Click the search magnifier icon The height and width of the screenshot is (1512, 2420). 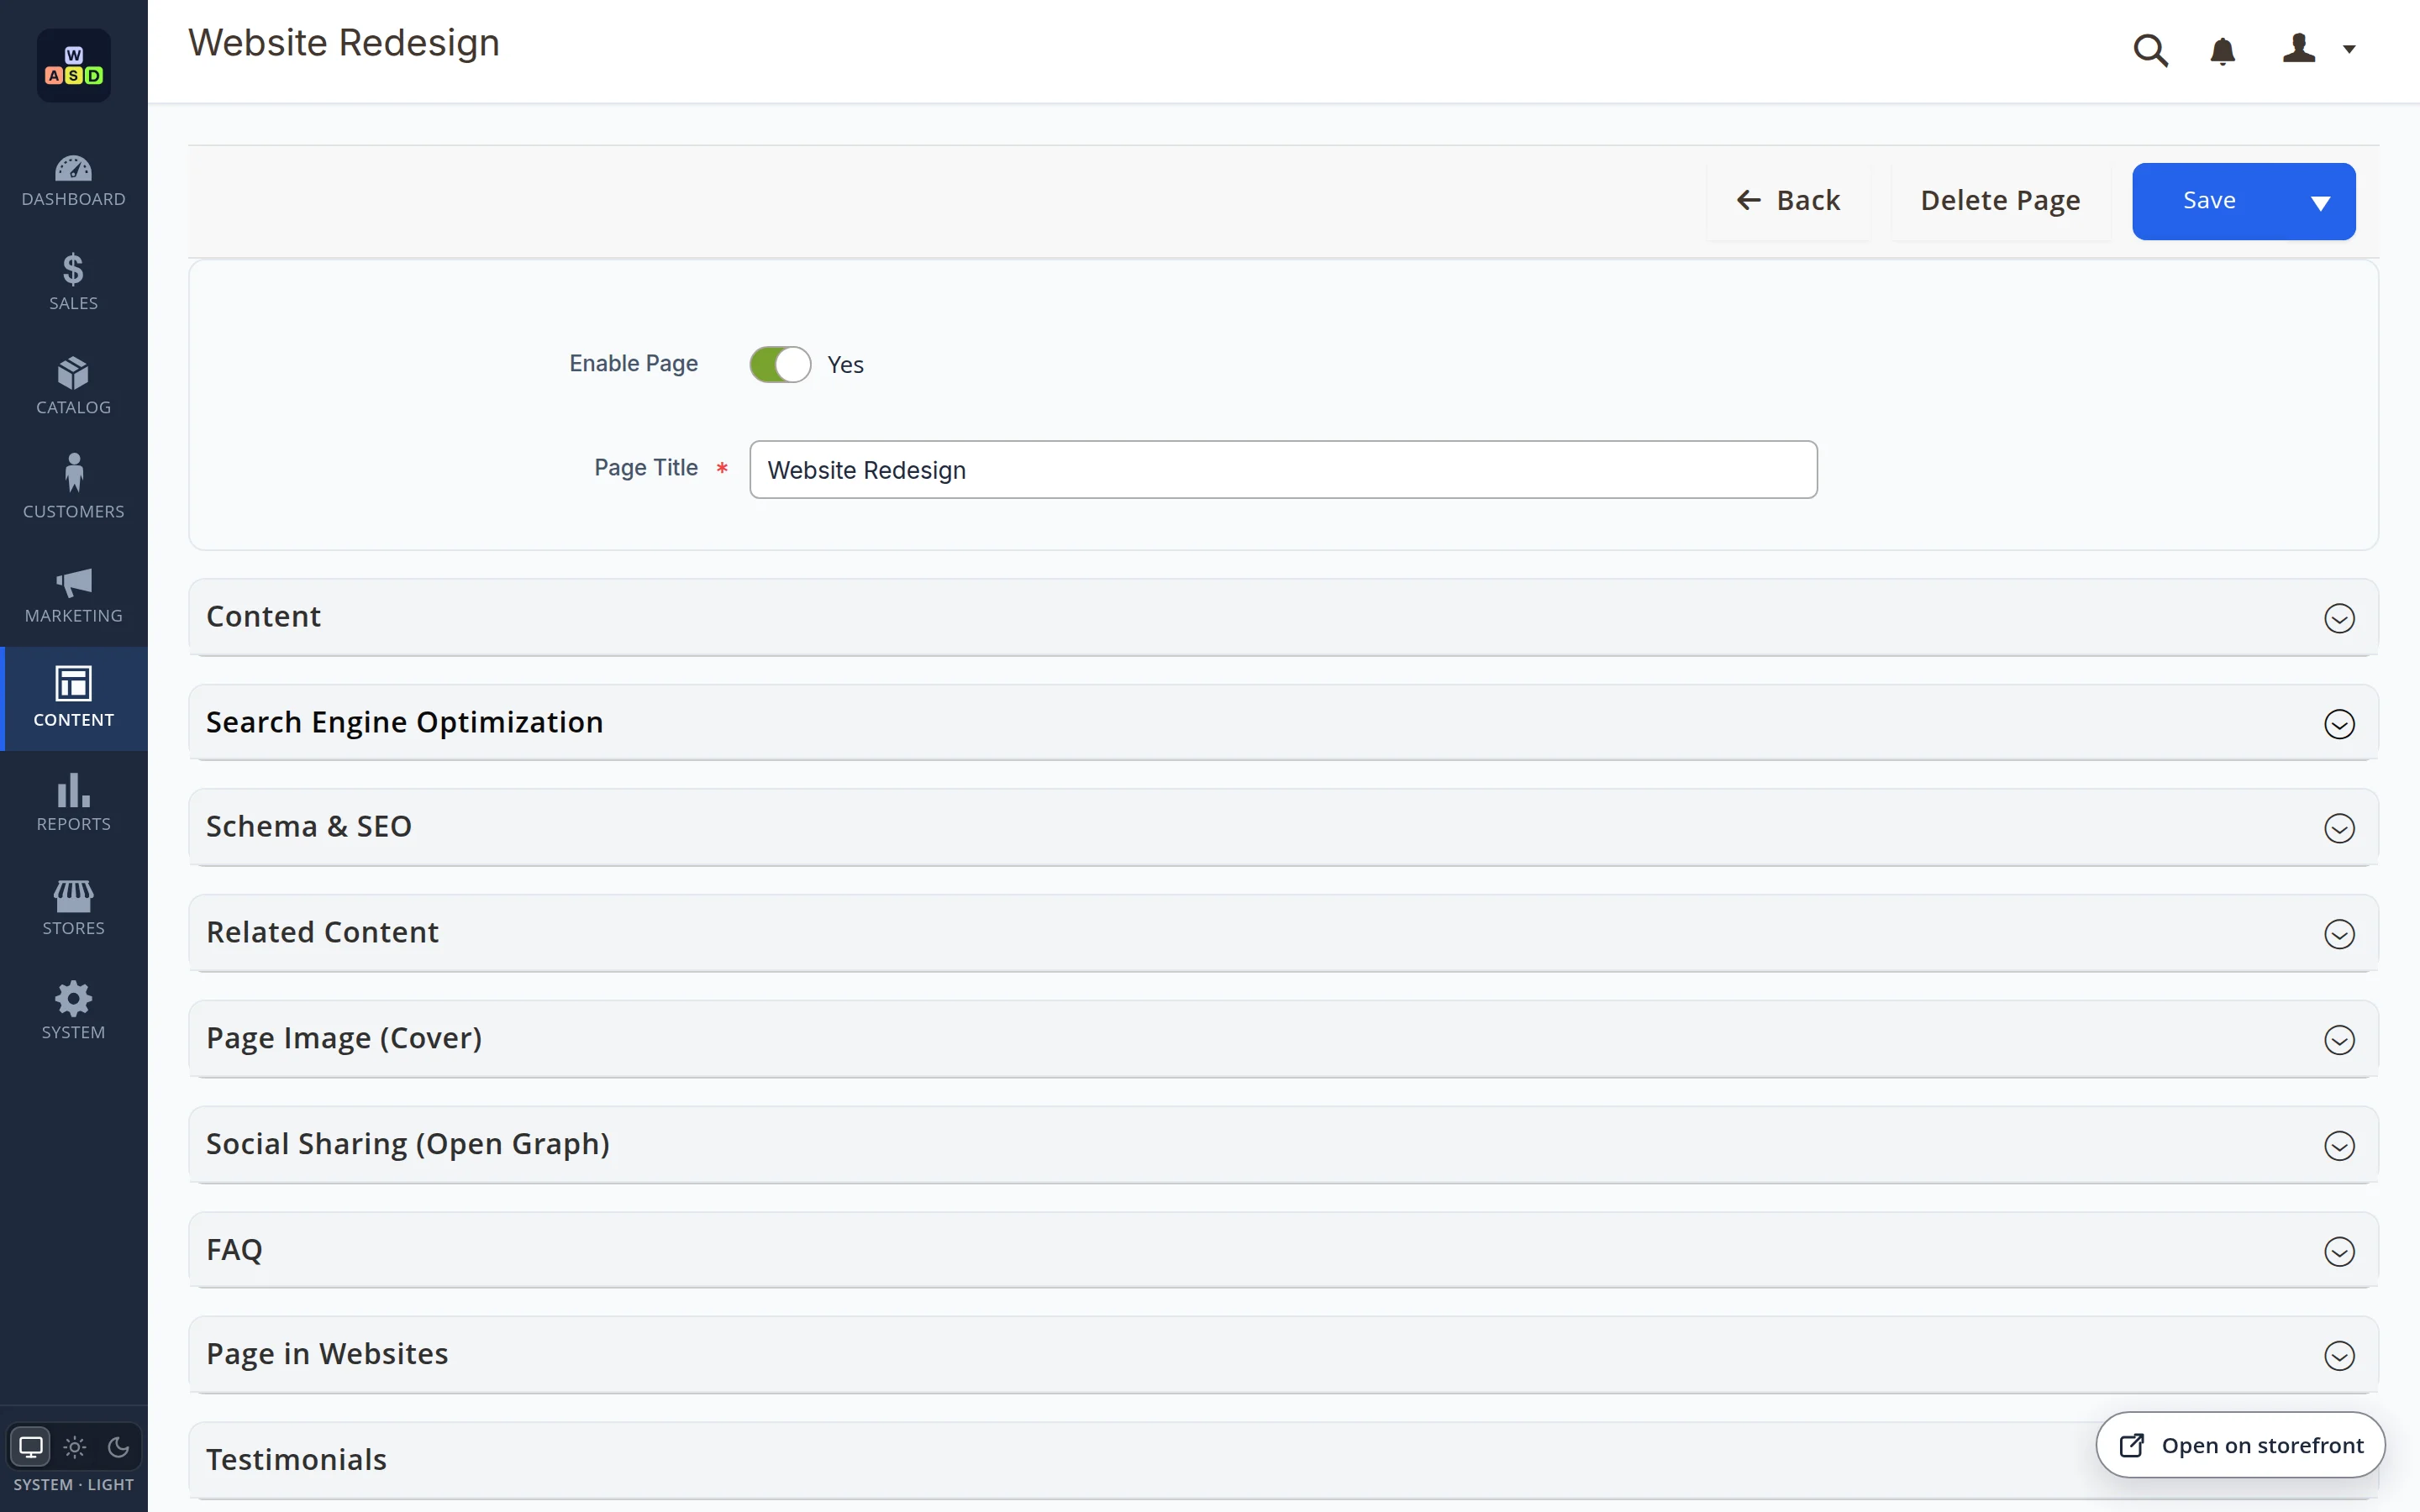pyautogui.click(x=2150, y=50)
